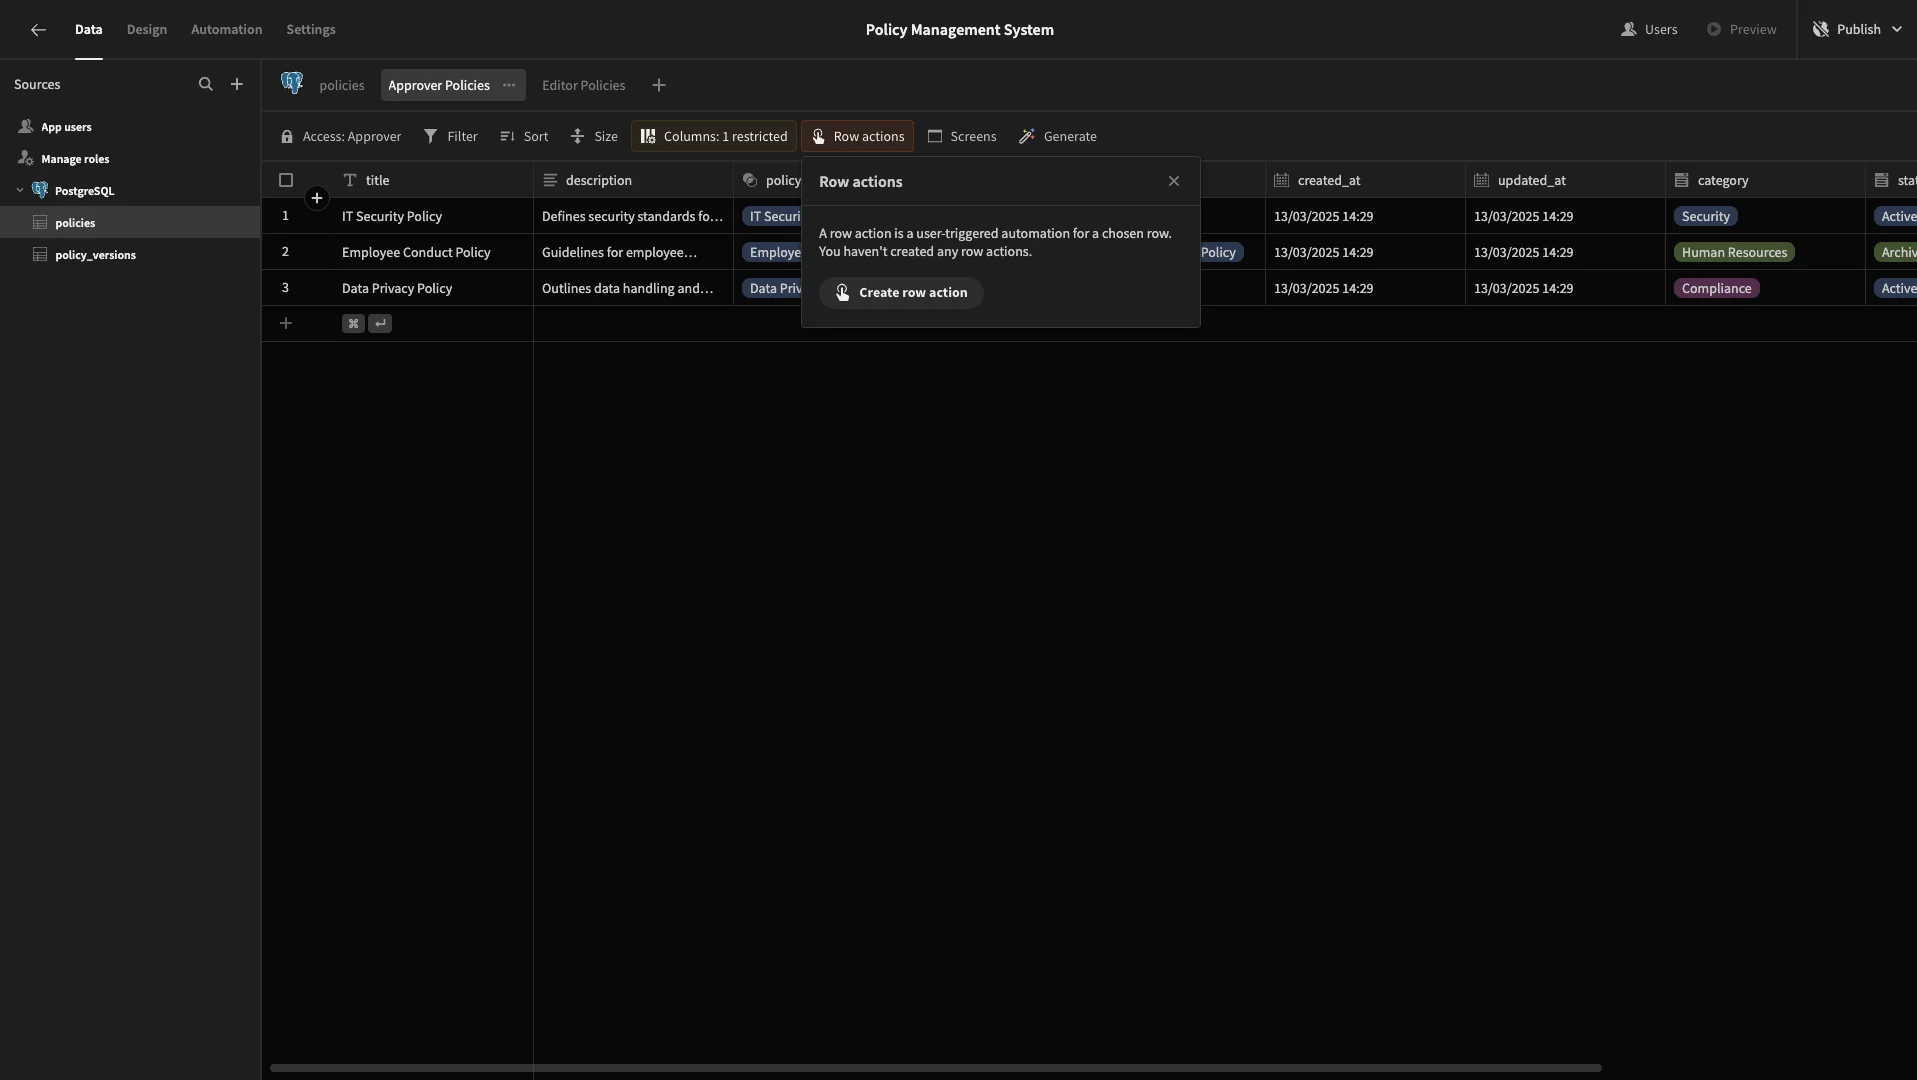Click created_at cell in row 2
The height and width of the screenshot is (1080, 1917).
pos(1365,252)
